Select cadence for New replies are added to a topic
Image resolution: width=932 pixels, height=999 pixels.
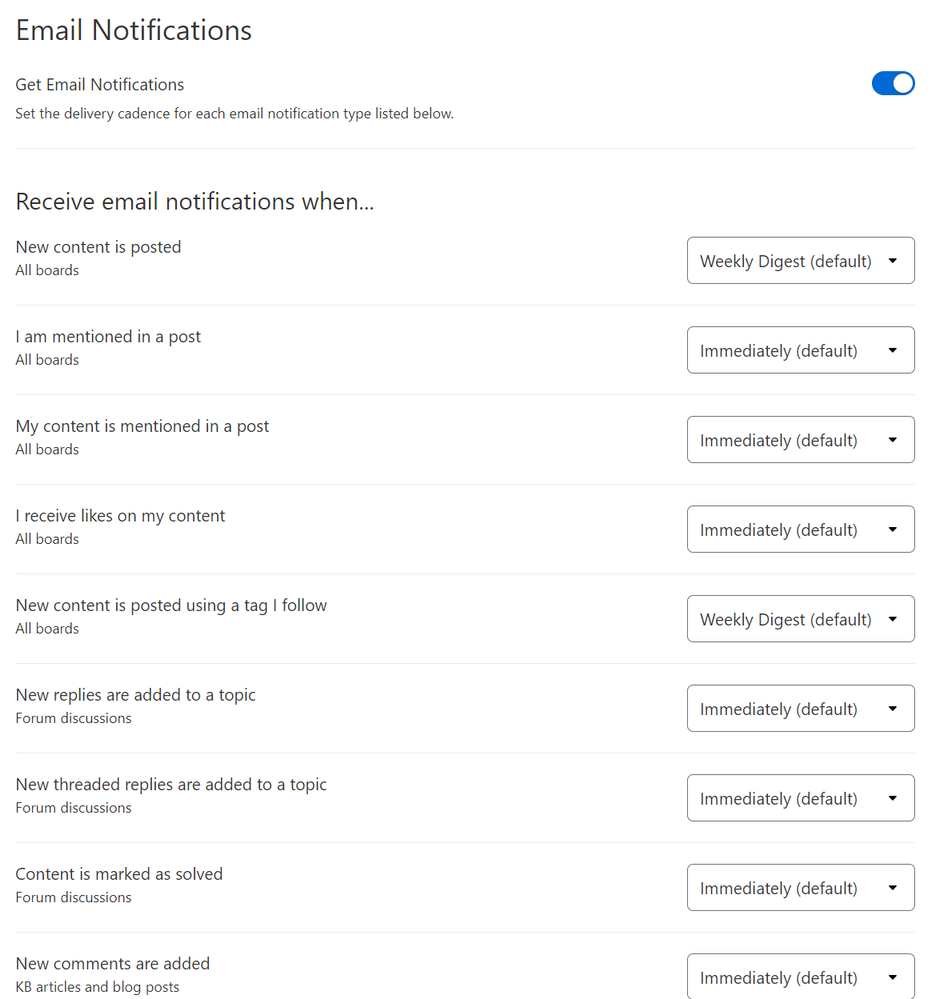(800, 708)
